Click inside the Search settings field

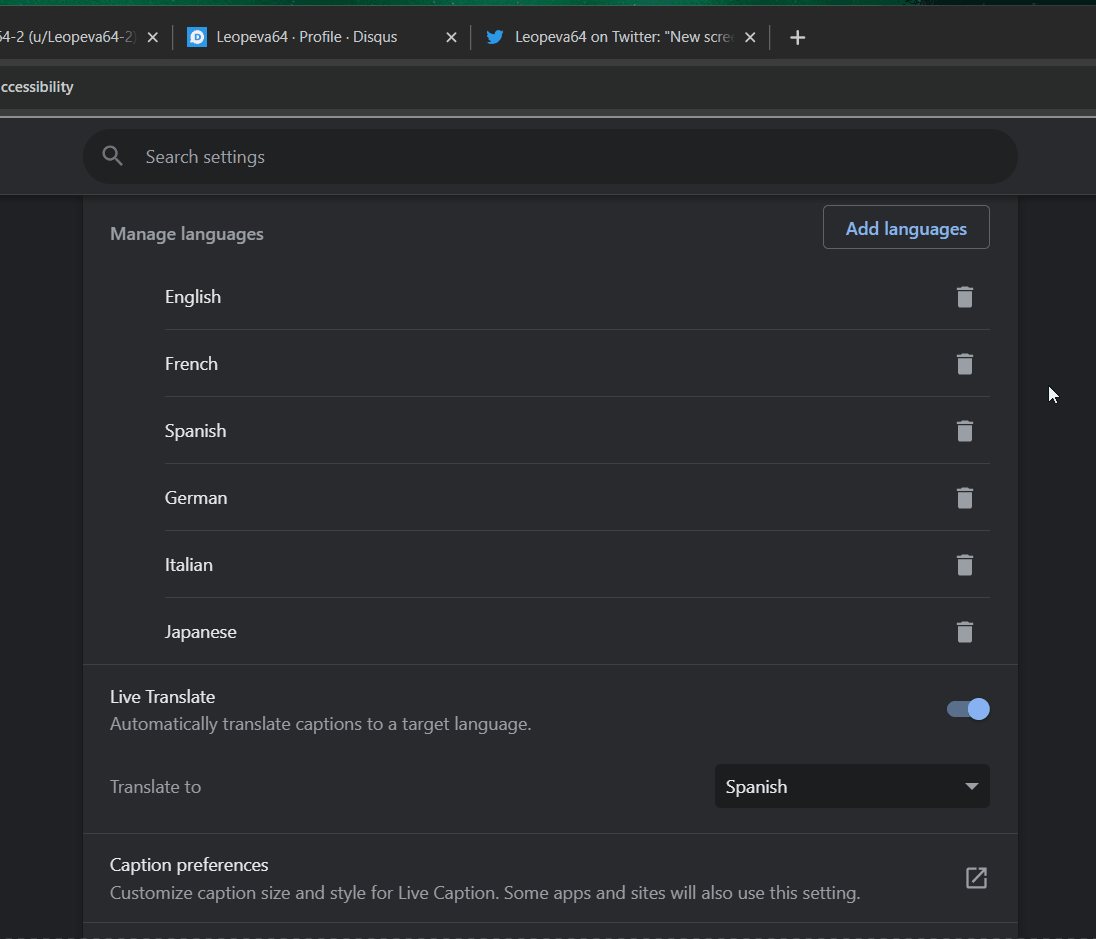pos(300,156)
